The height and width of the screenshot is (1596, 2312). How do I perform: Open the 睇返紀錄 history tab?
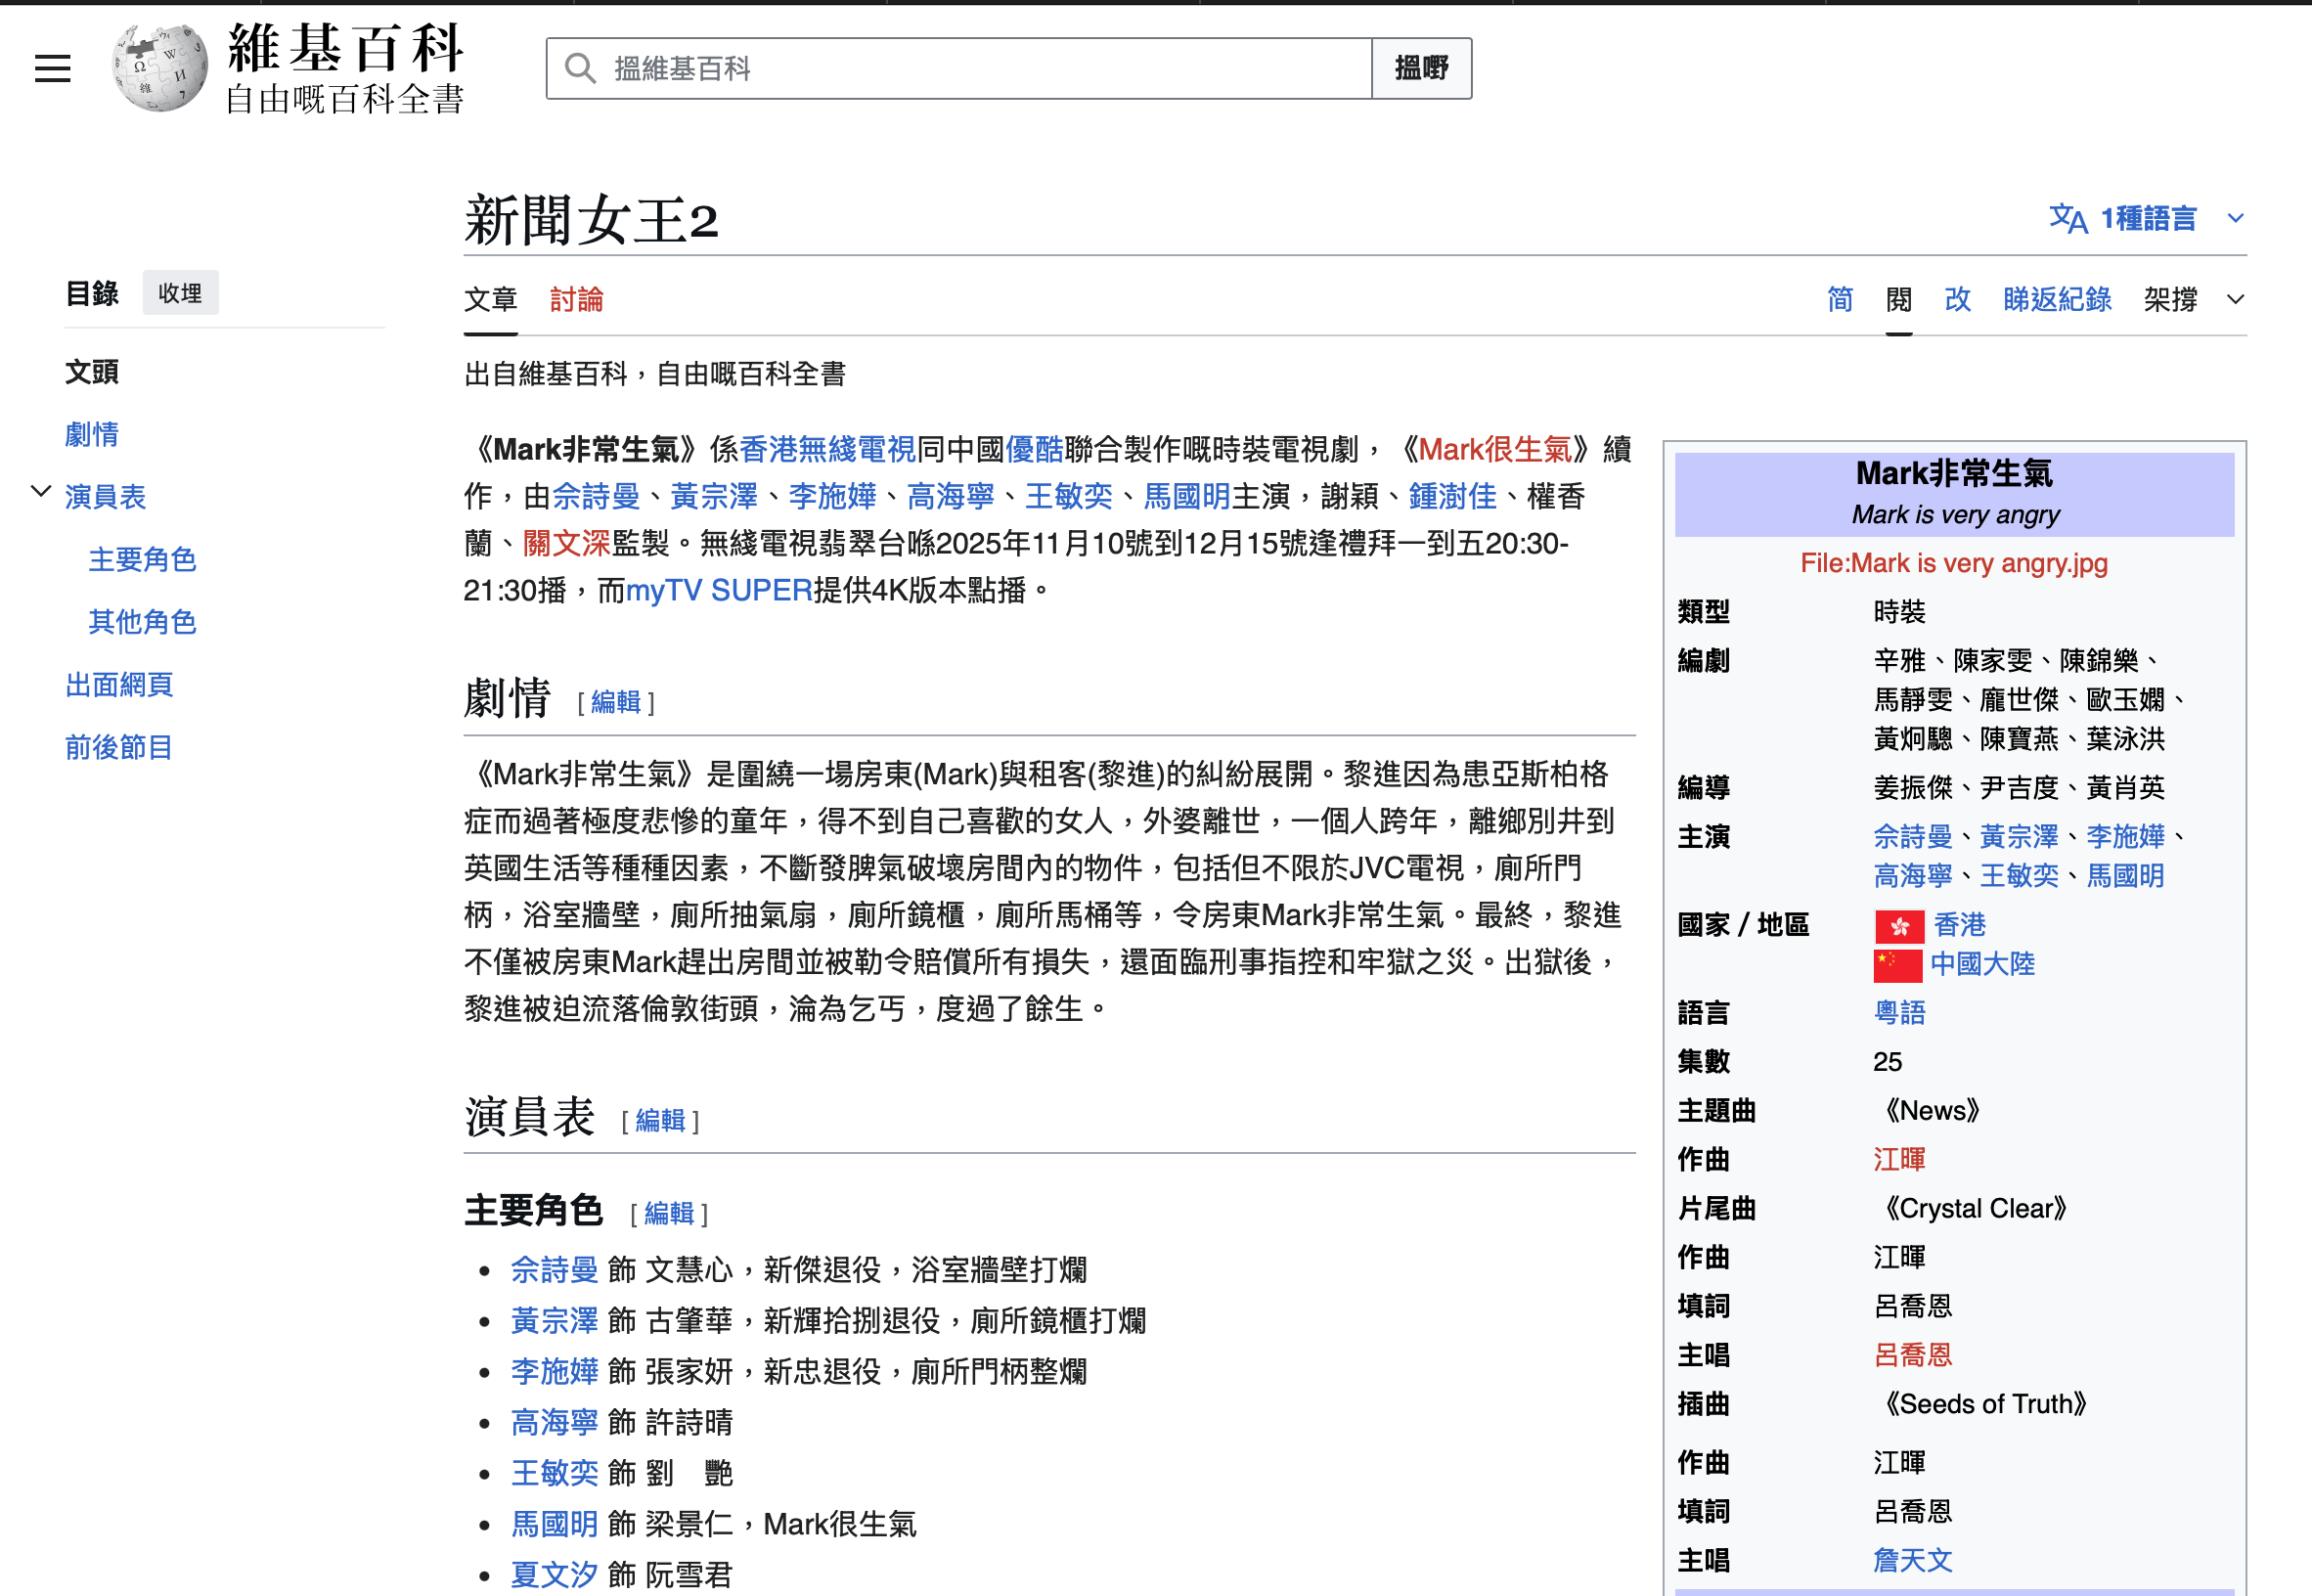point(2056,299)
